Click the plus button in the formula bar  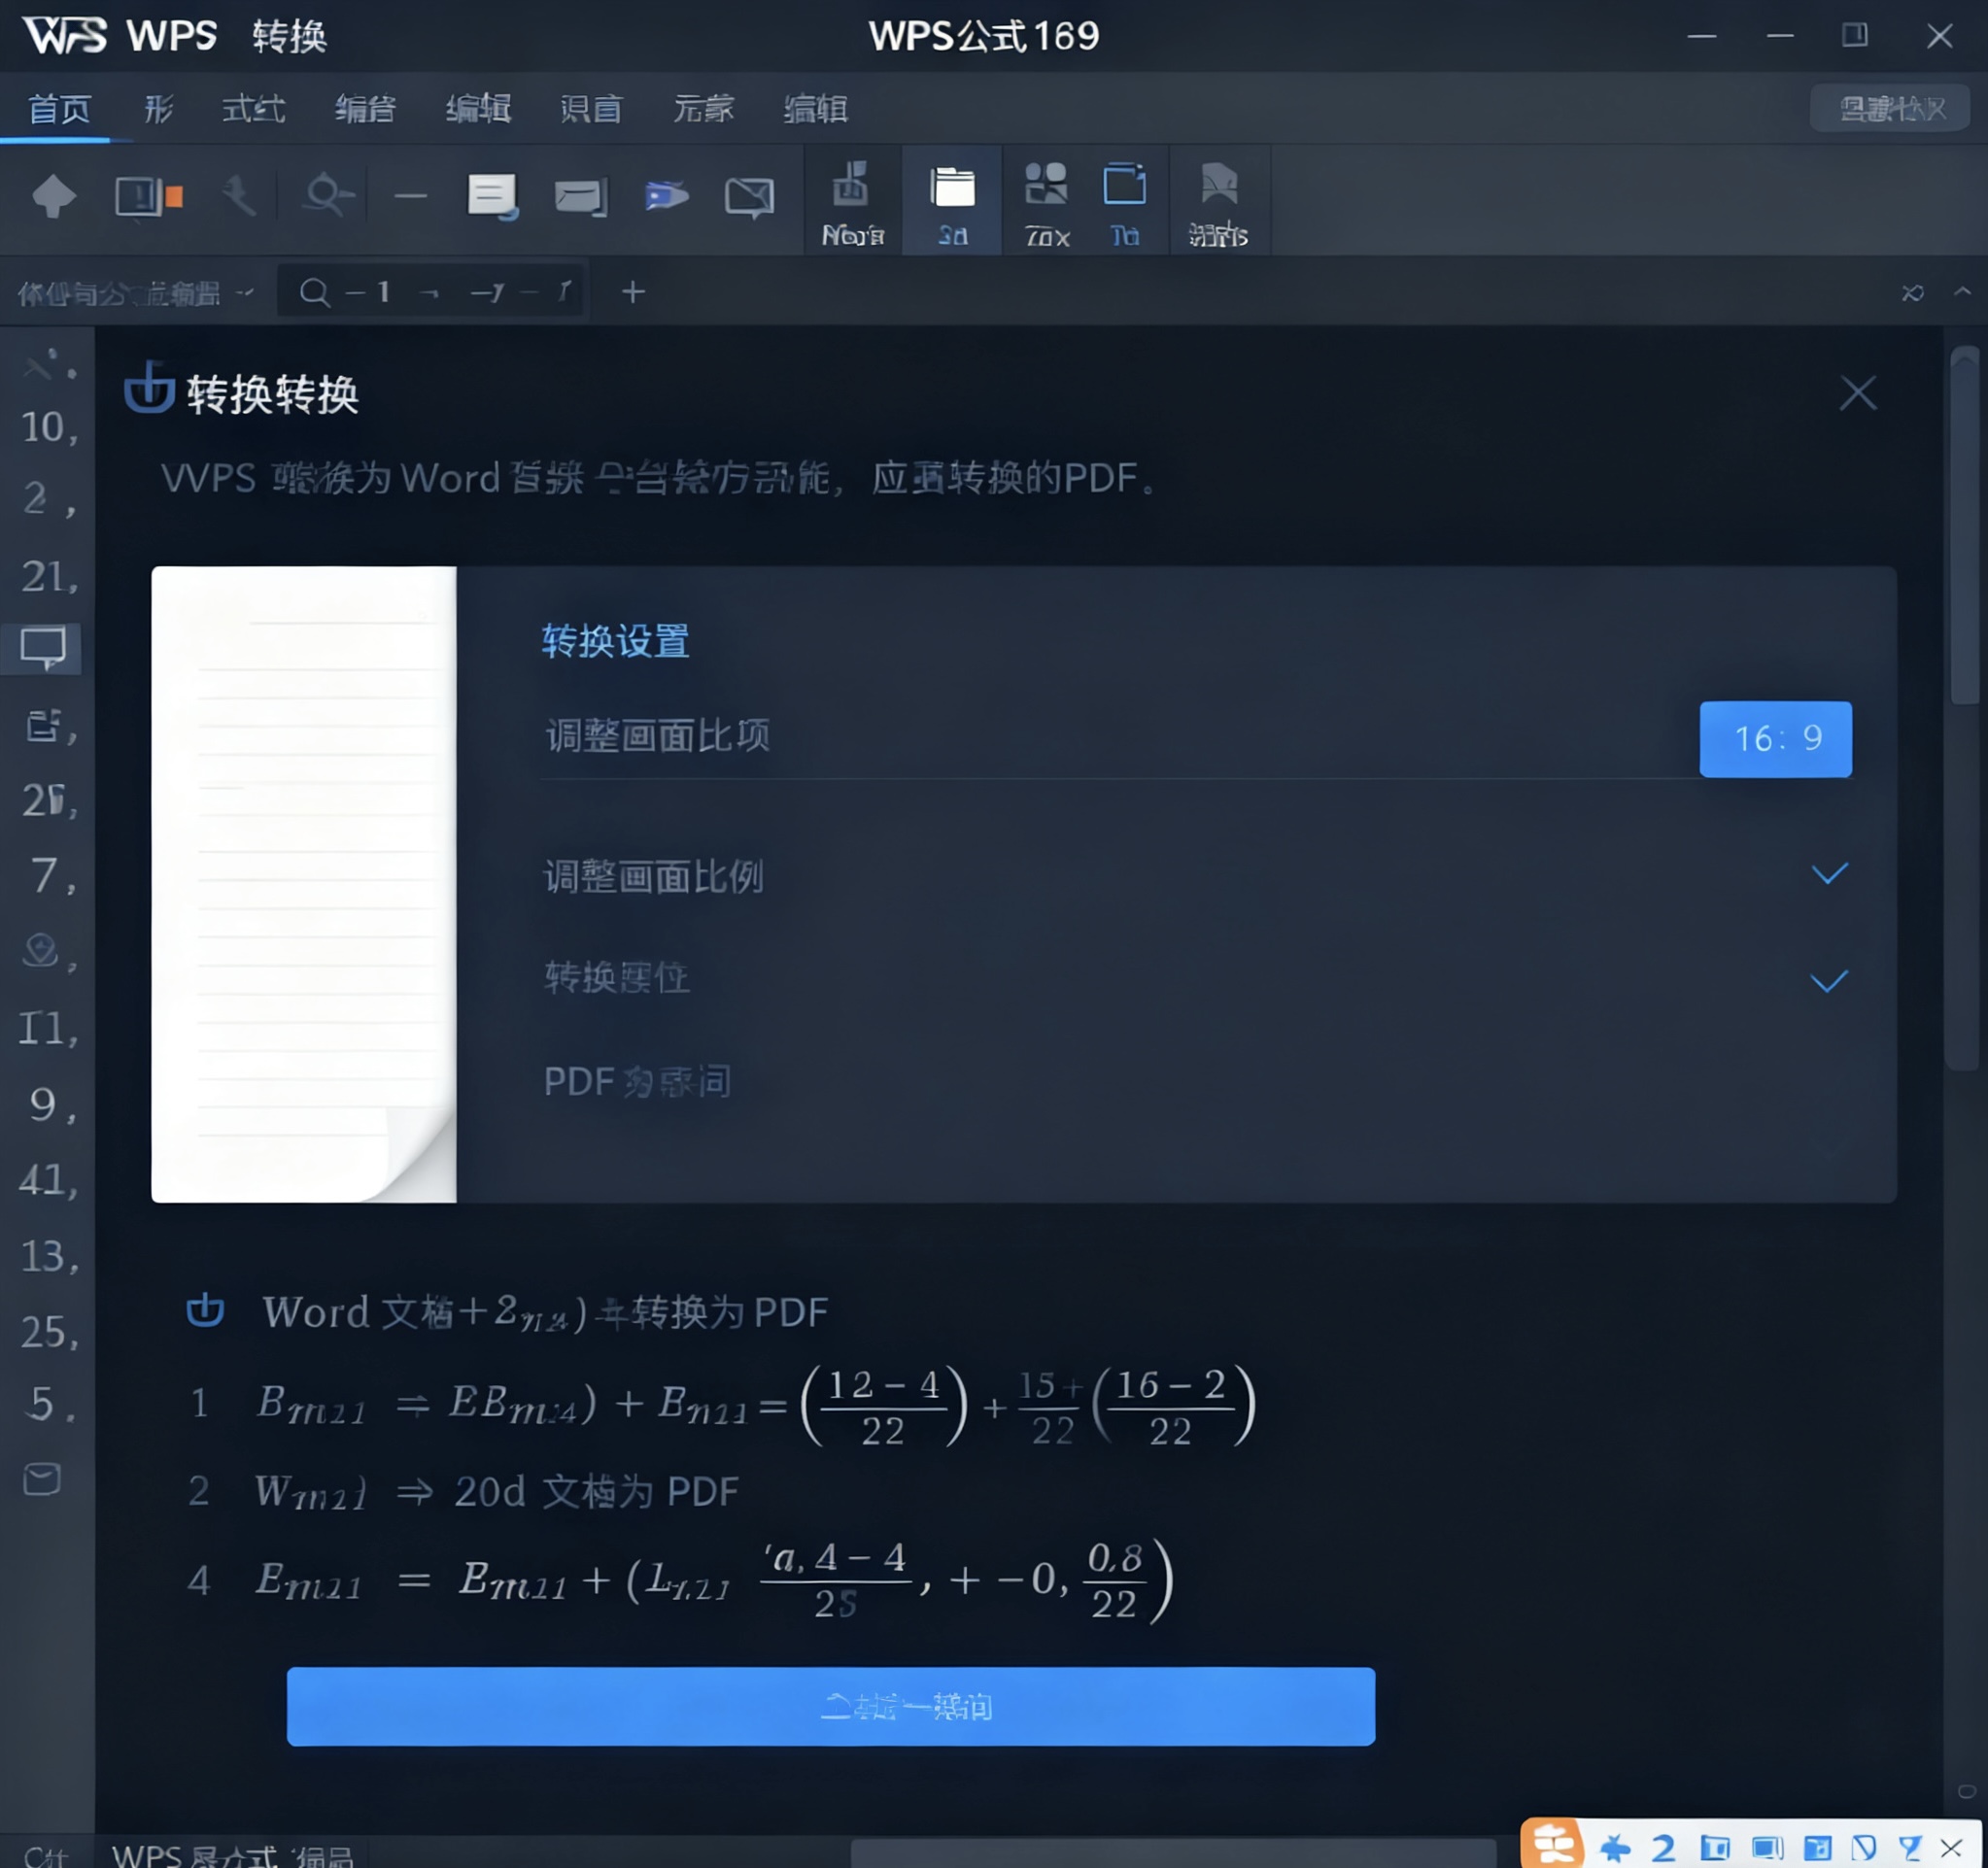tap(632, 292)
